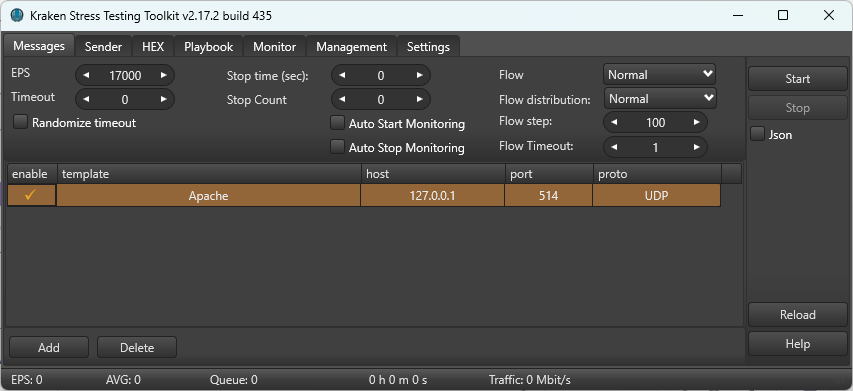Start the stress test

pos(798,79)
